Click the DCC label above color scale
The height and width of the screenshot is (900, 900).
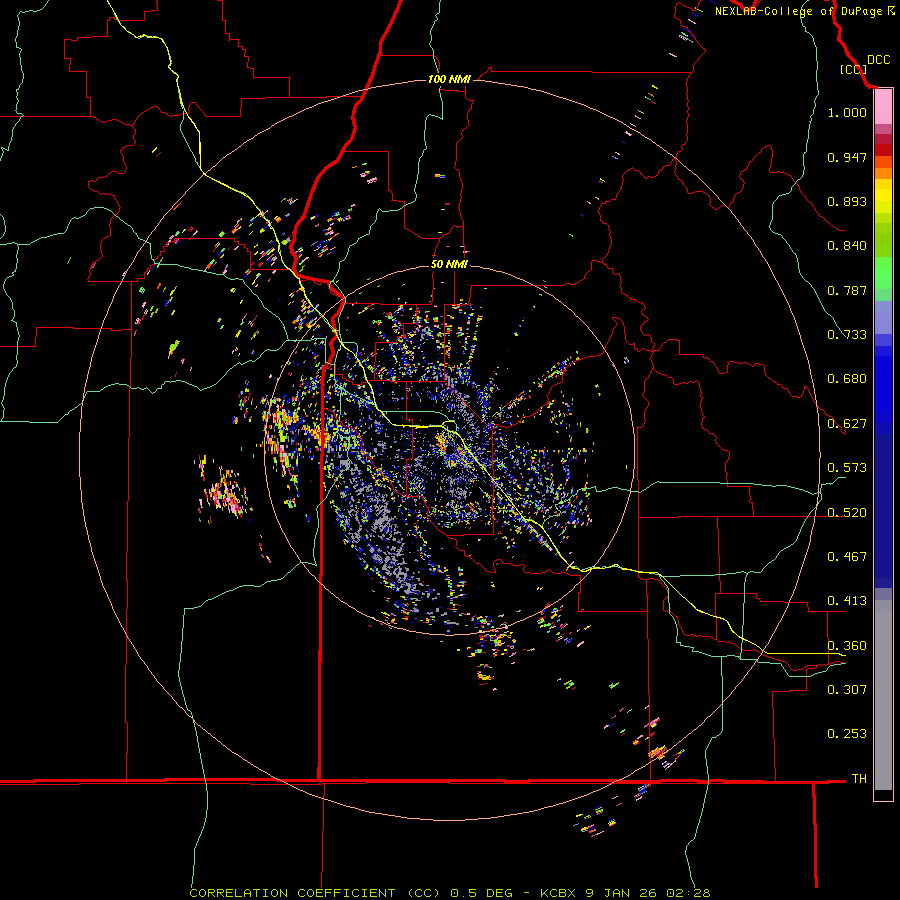pyautogui.click(x=879, y=60)
